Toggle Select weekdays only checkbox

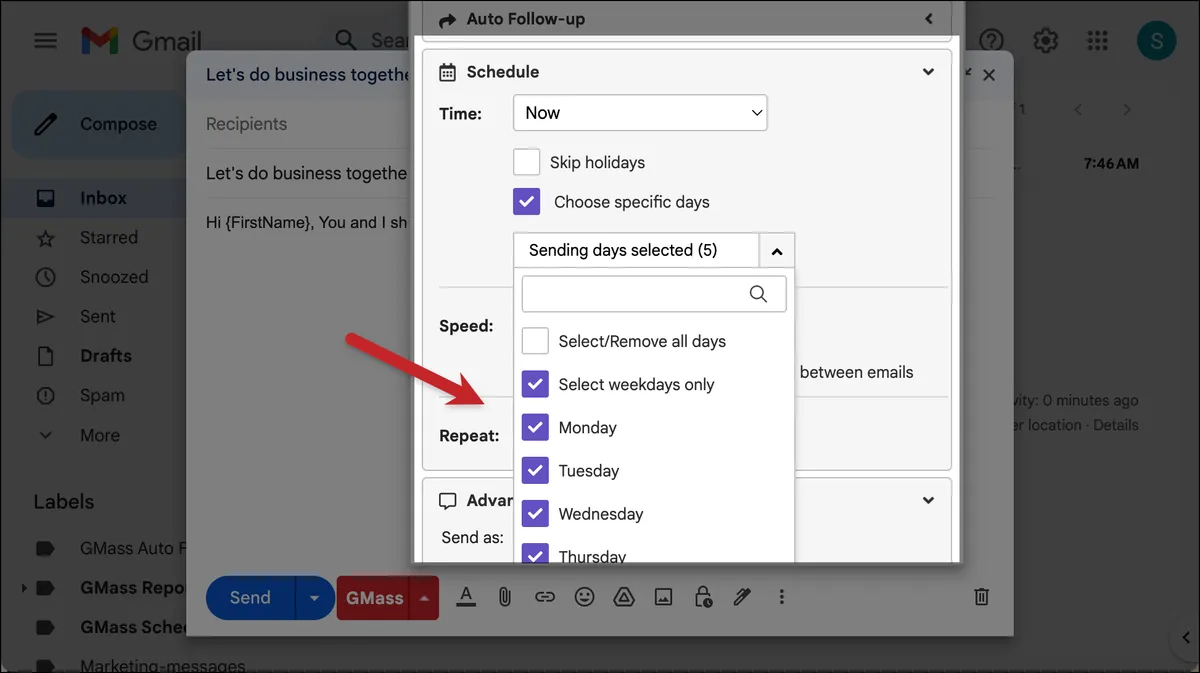[535, 384]
